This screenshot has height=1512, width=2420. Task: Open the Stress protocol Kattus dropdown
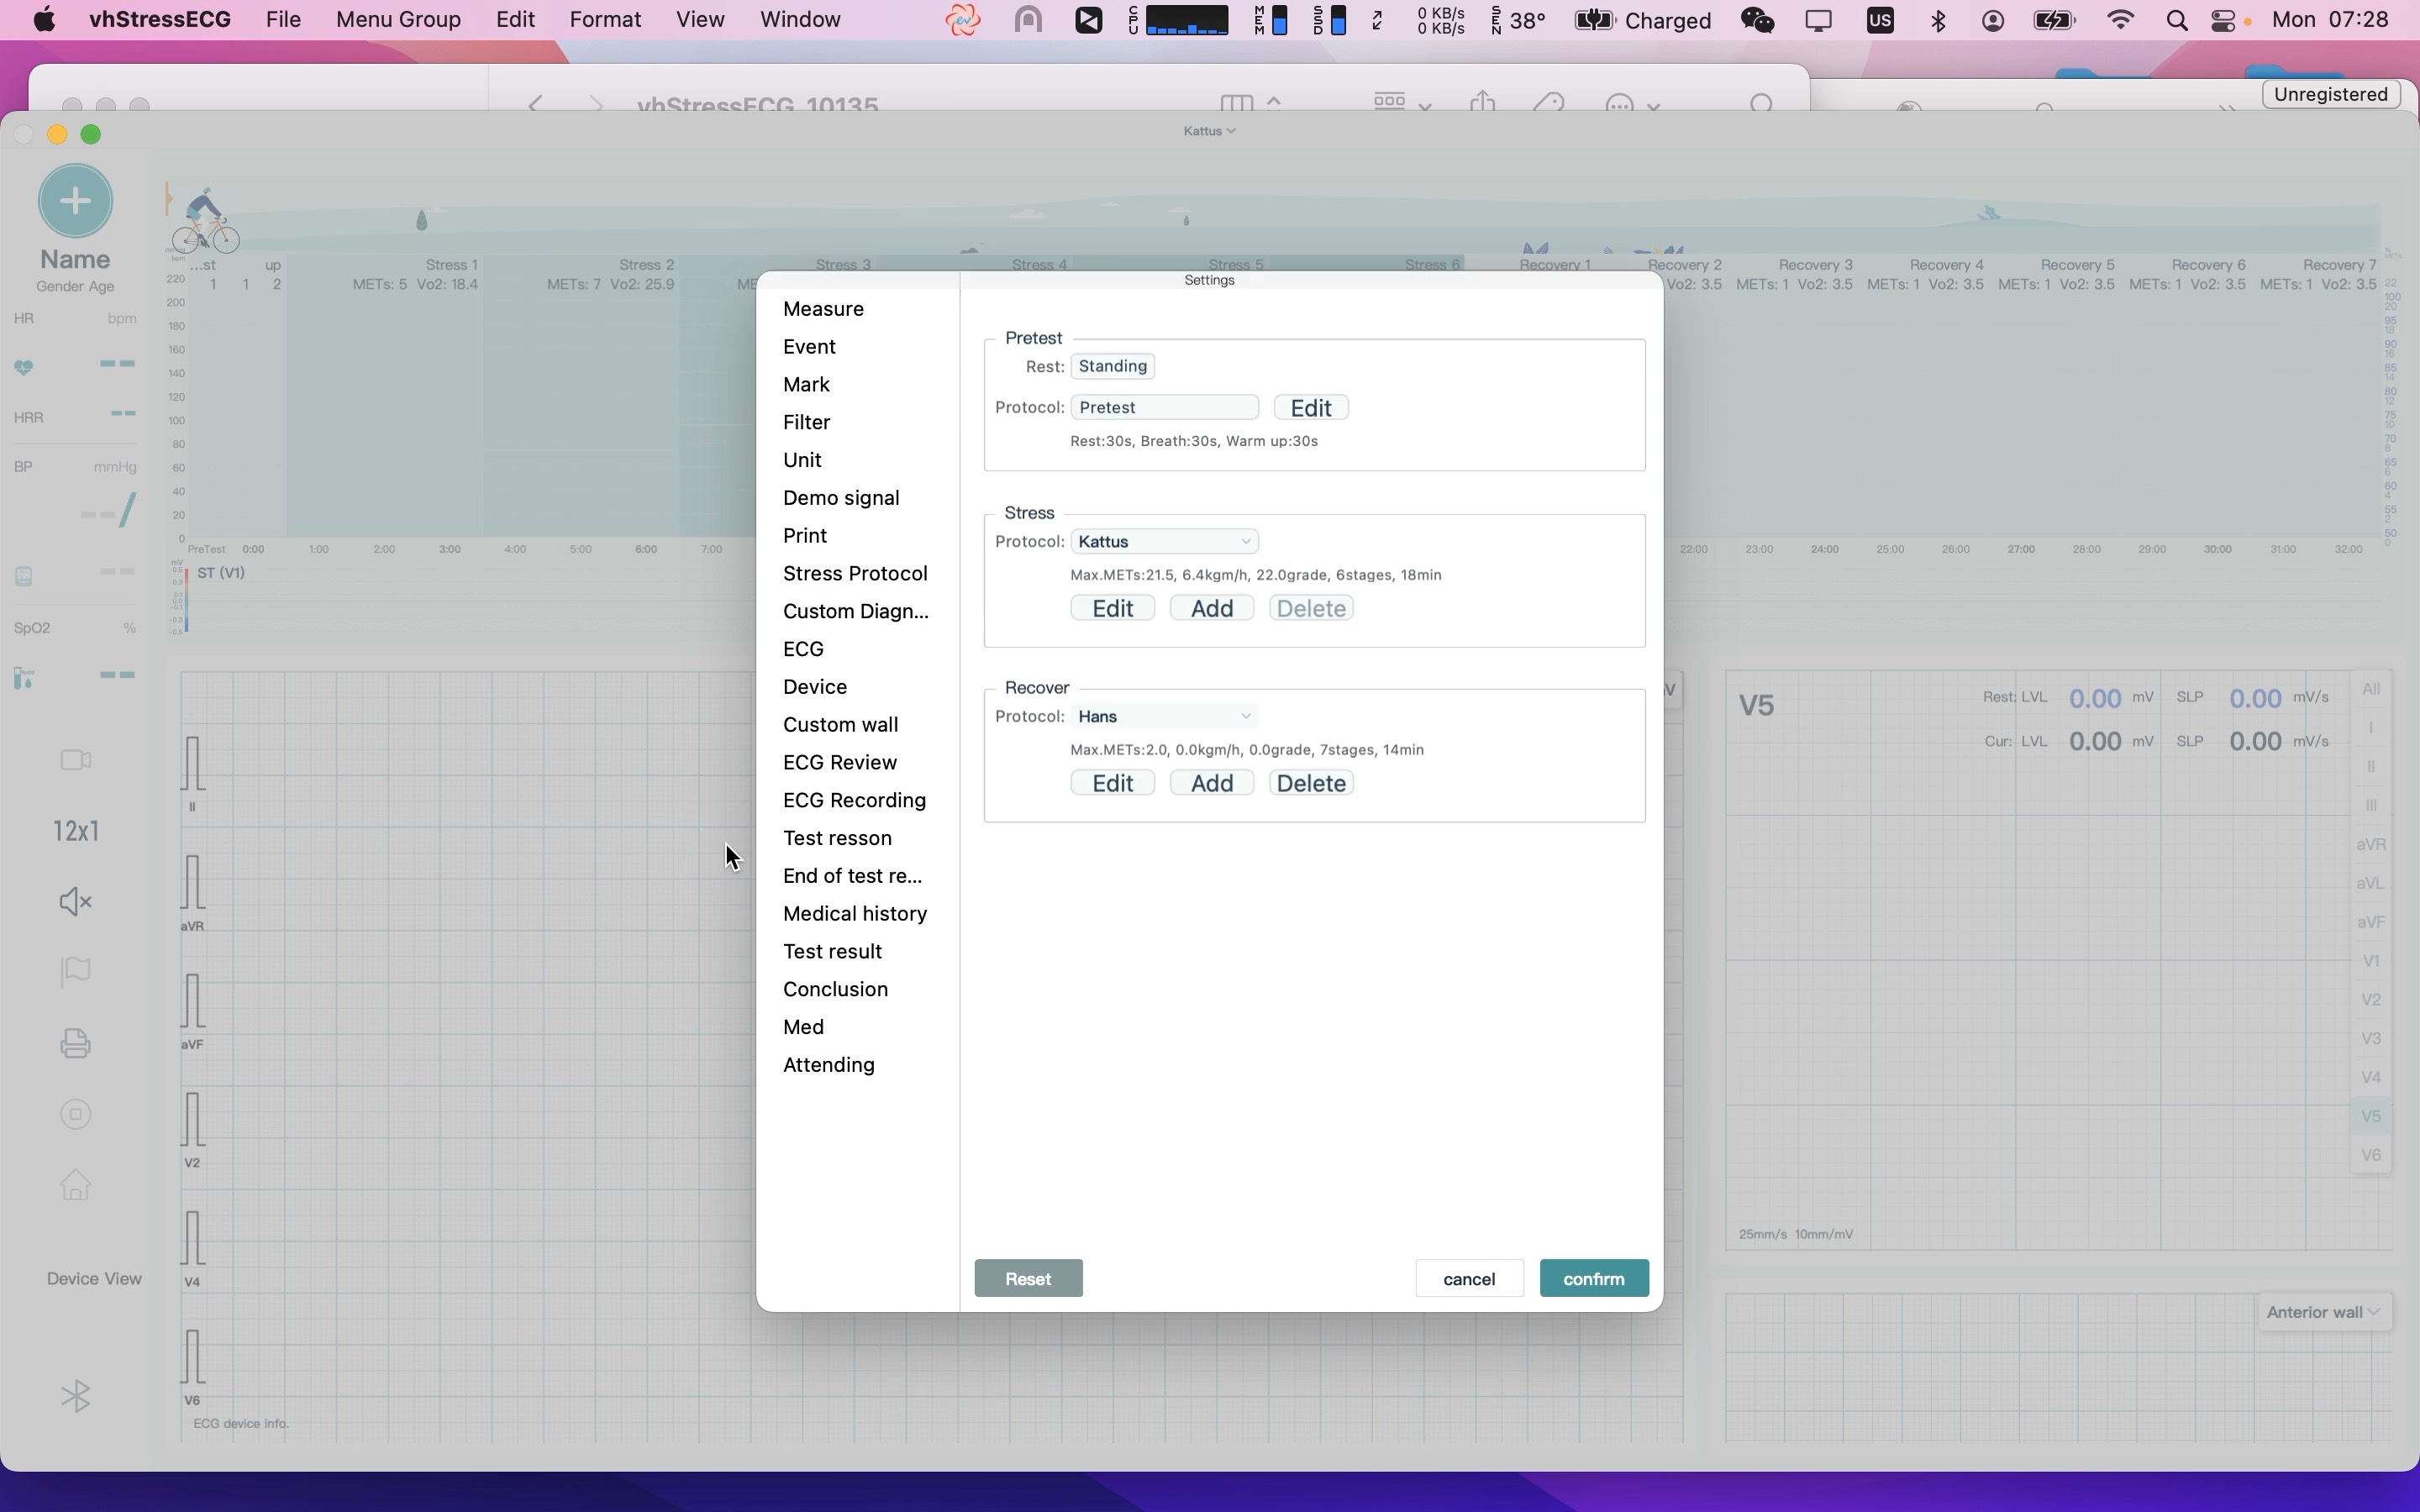pos(1164,541)
